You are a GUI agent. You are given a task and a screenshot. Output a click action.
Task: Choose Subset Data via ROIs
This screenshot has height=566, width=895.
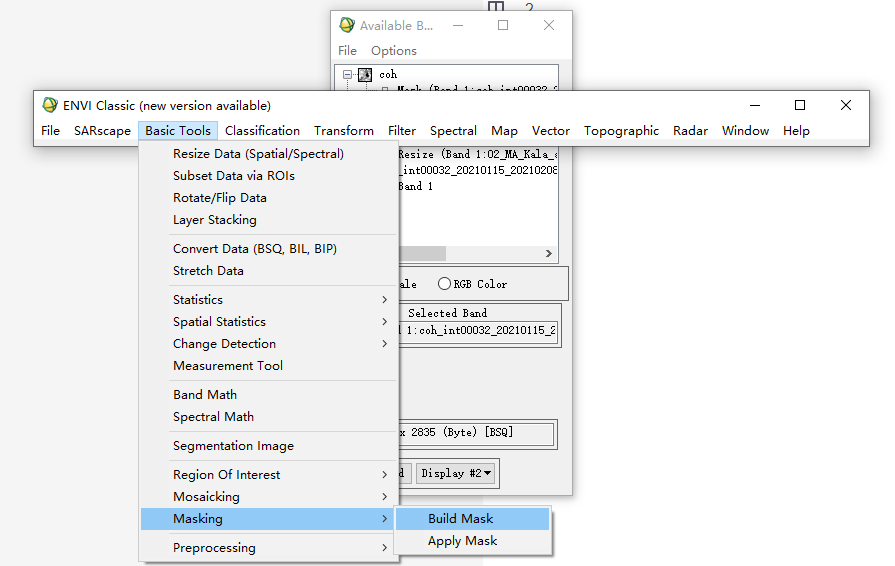pos(269,176)
